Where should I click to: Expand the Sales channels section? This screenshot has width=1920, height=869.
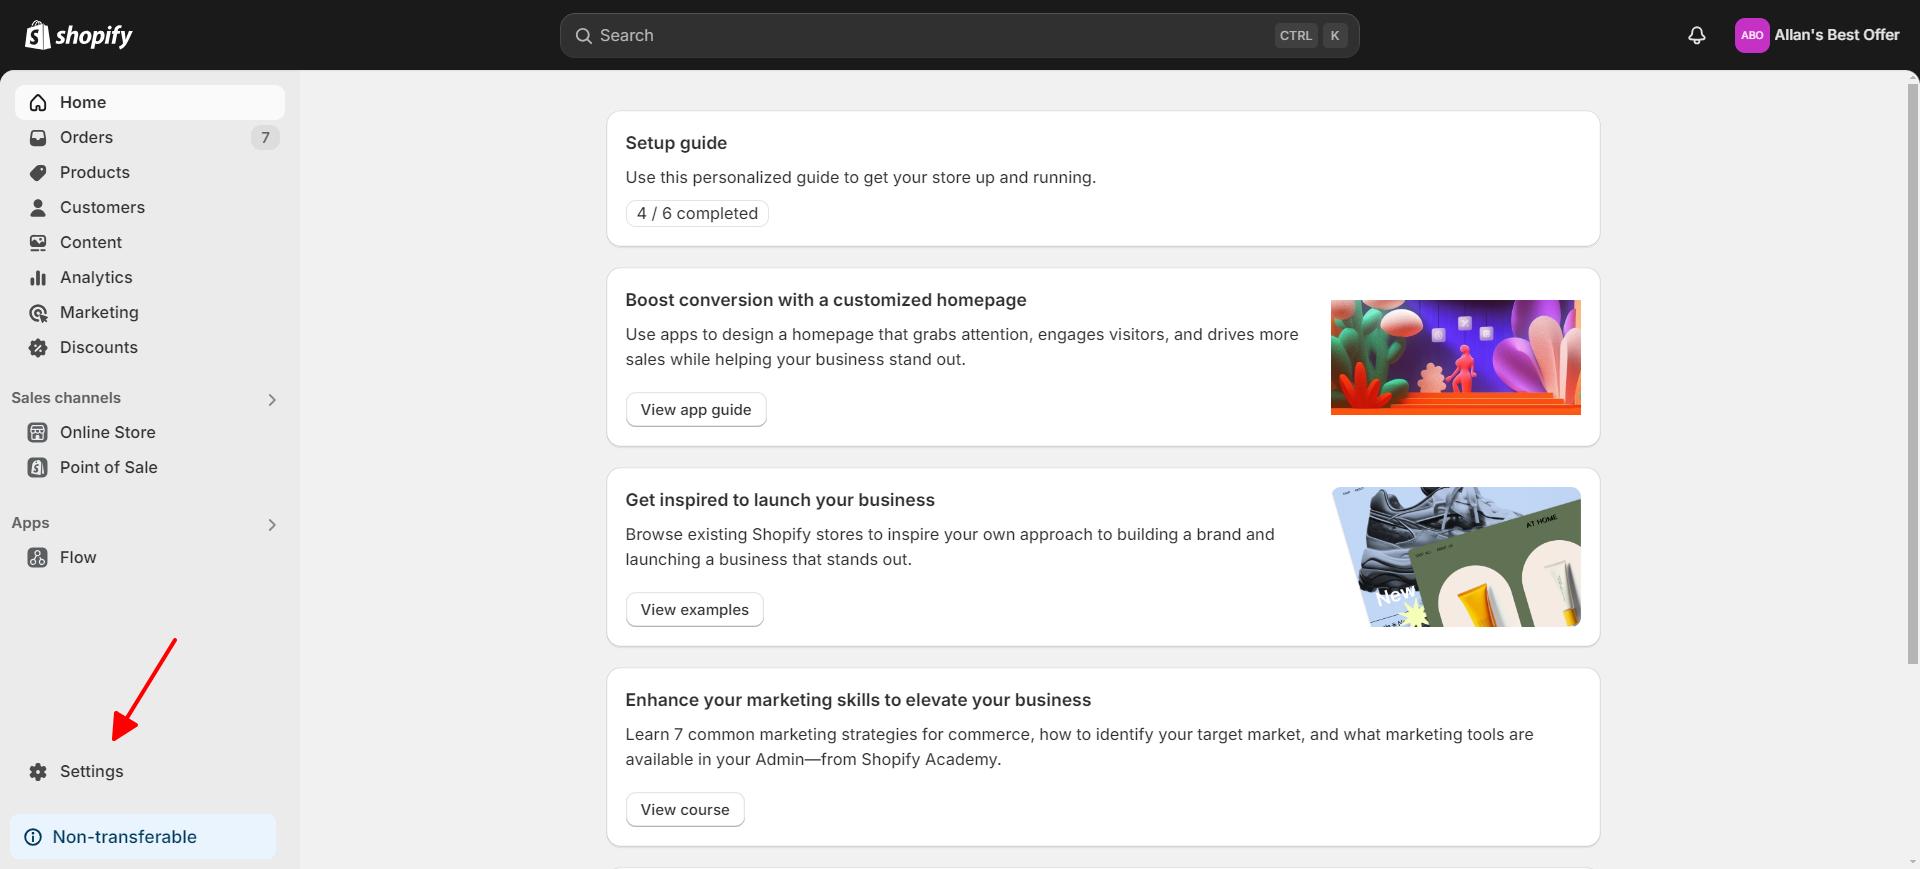pos(272,400)
